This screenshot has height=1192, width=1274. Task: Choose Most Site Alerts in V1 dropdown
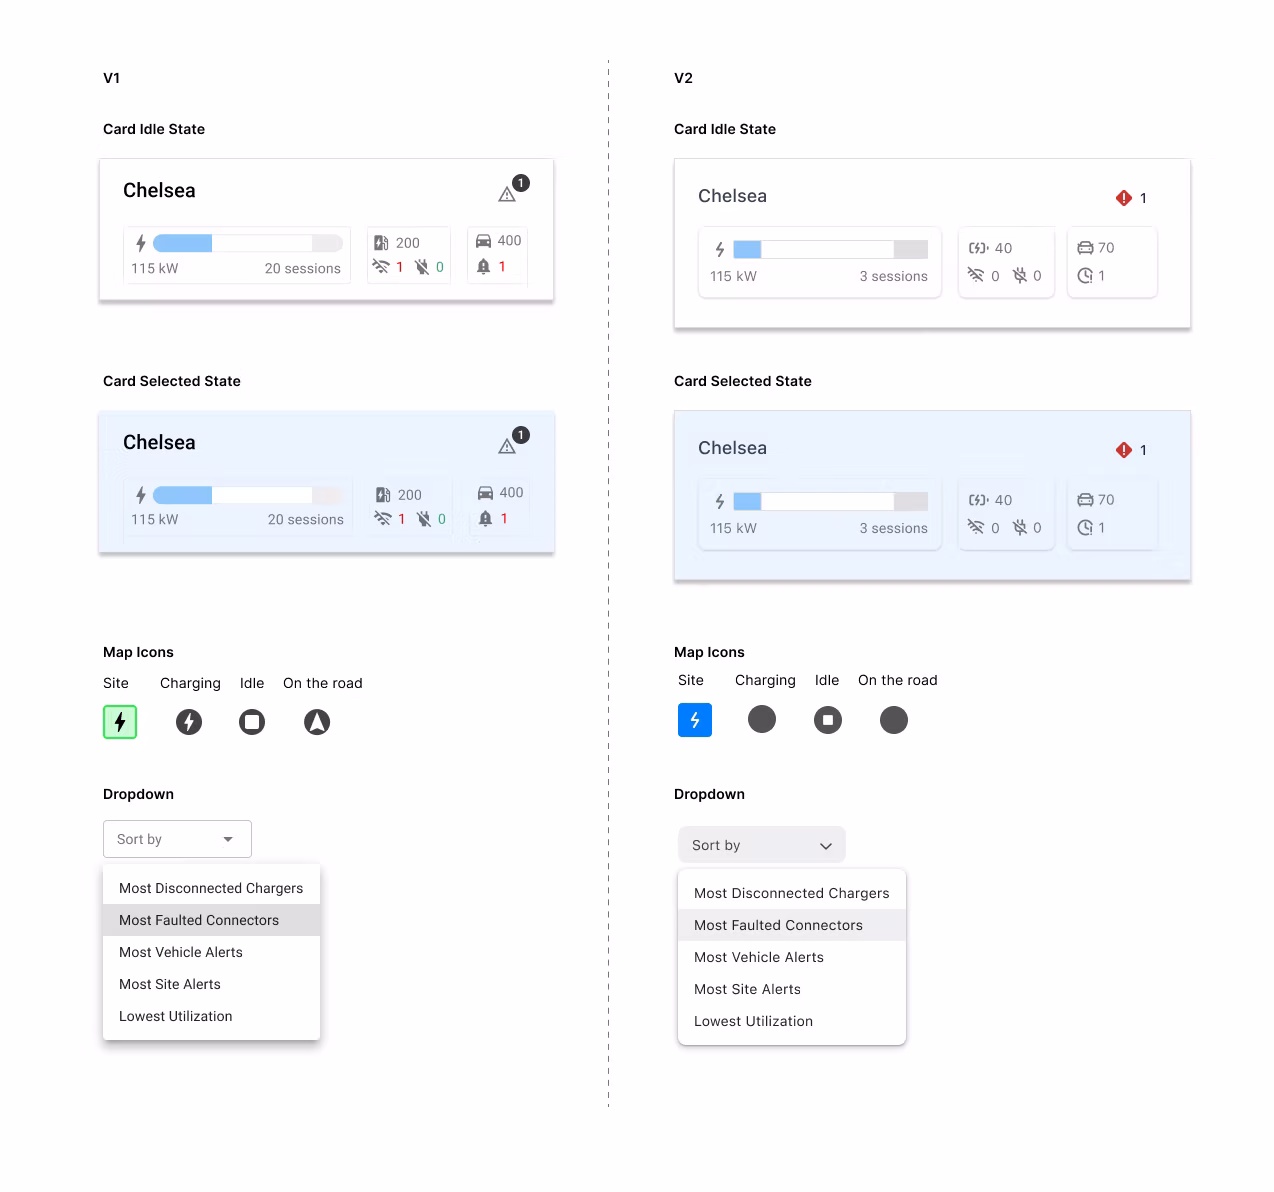(x=211, y=984)
